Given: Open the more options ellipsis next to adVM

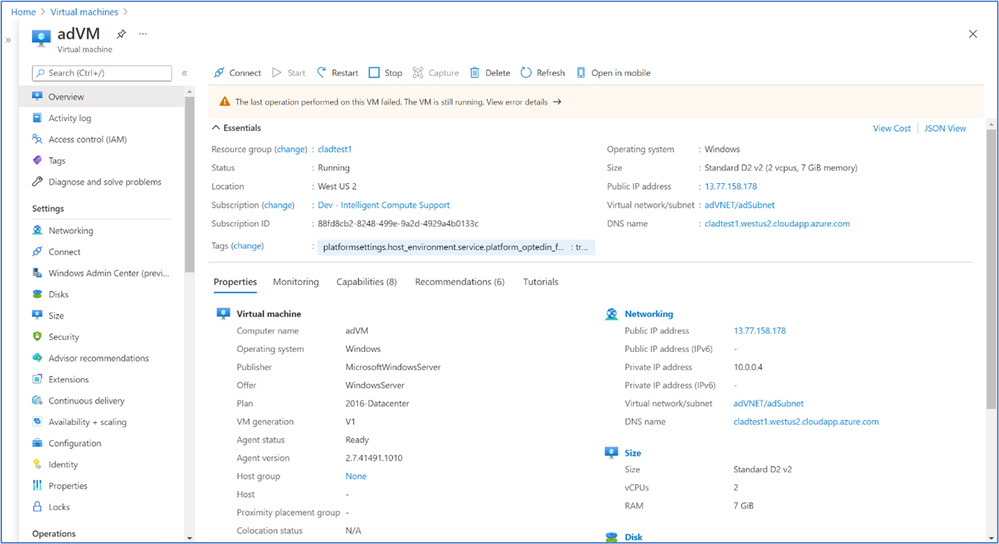Looking at the screenshot, I should [x=143, y=34].
